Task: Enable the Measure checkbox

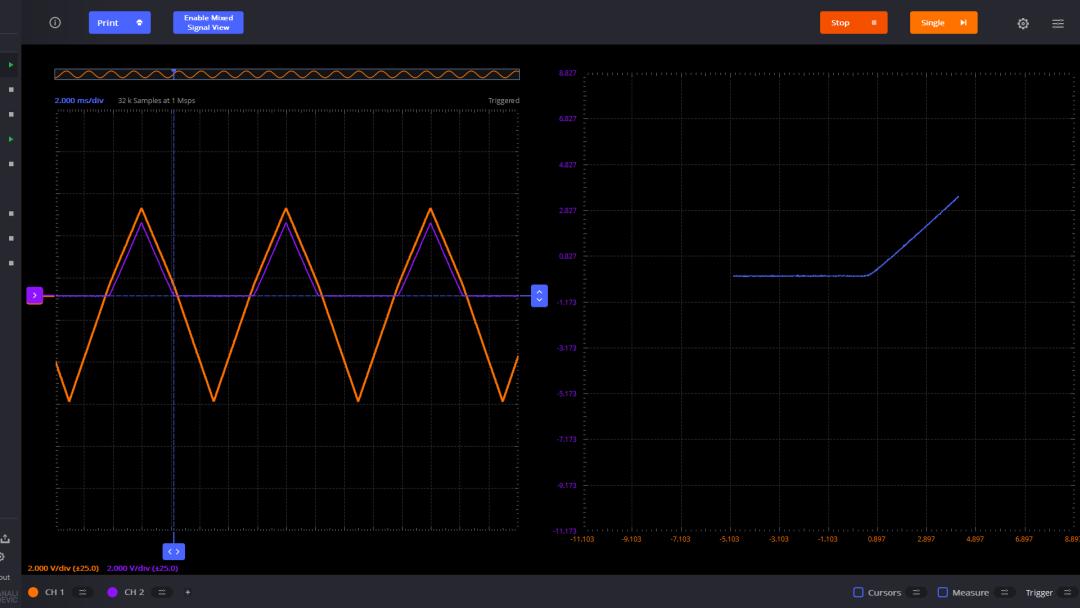Action: click(942, 593)
